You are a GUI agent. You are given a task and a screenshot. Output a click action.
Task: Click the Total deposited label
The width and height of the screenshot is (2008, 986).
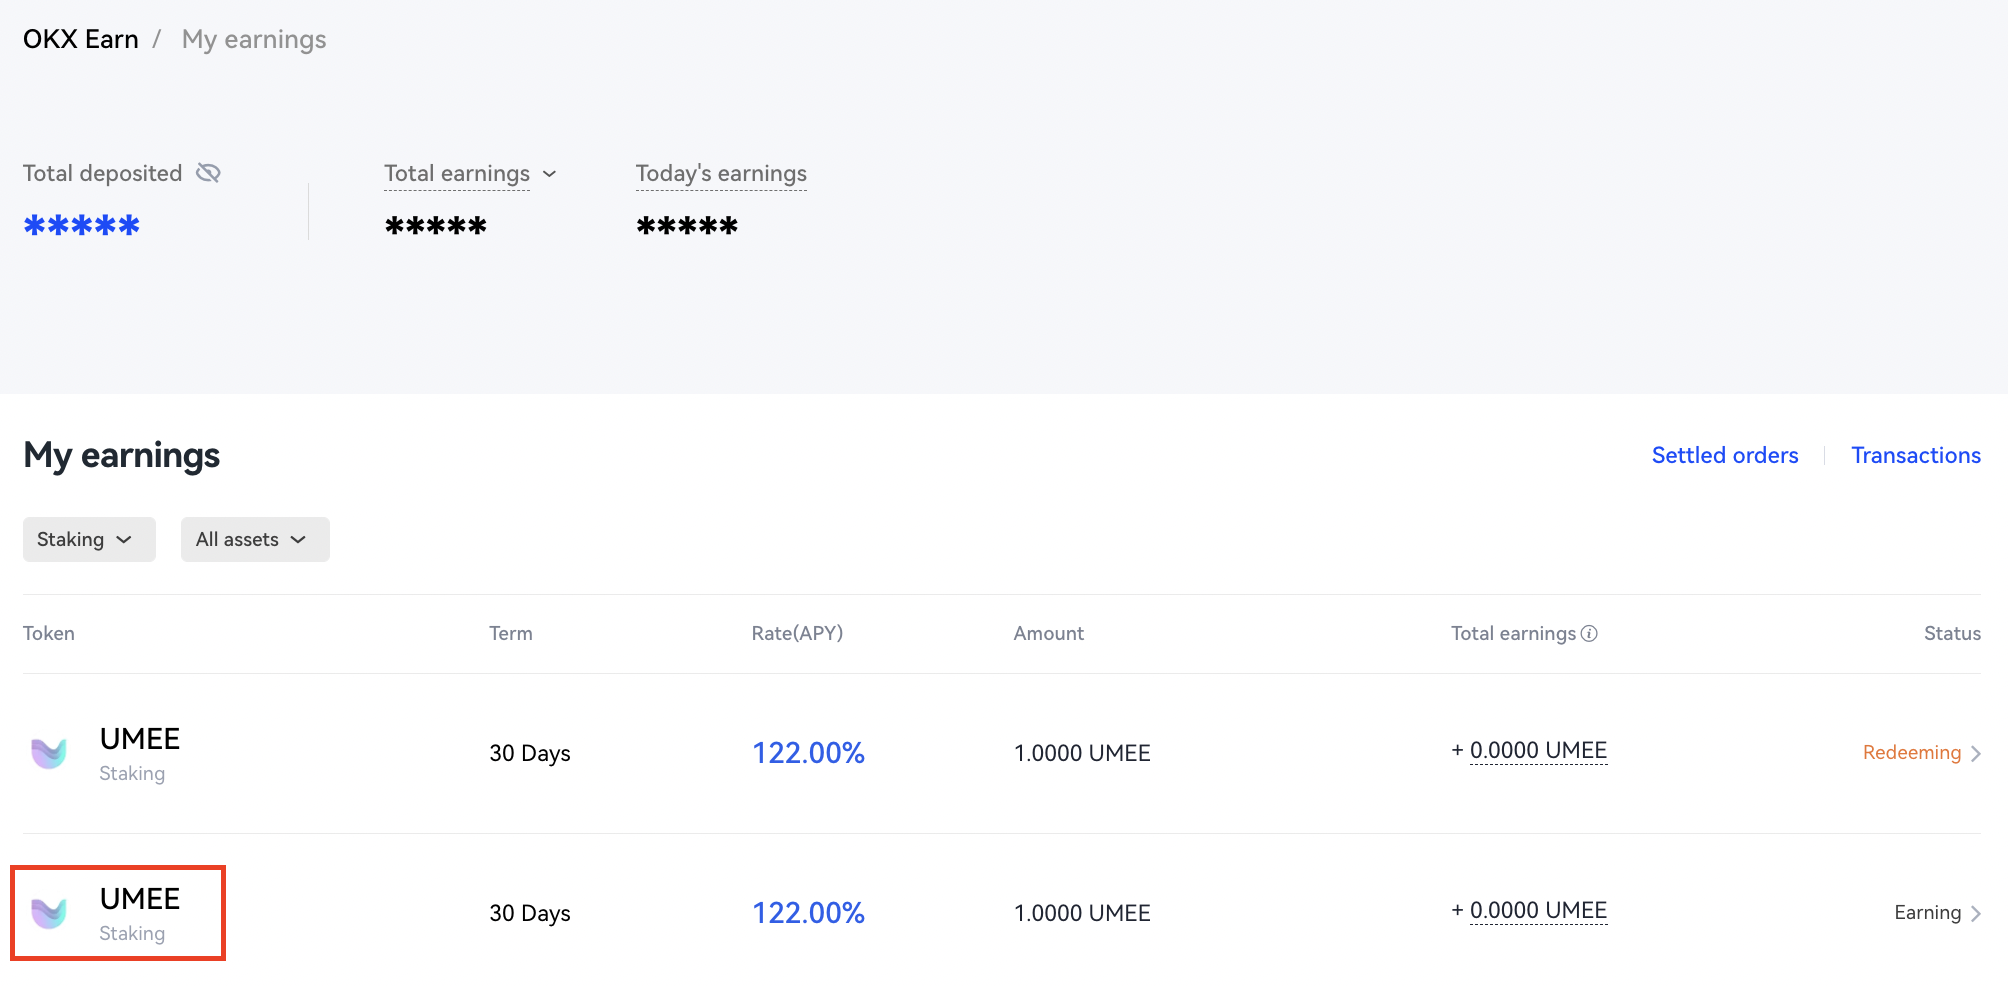(x=103, y=173)
